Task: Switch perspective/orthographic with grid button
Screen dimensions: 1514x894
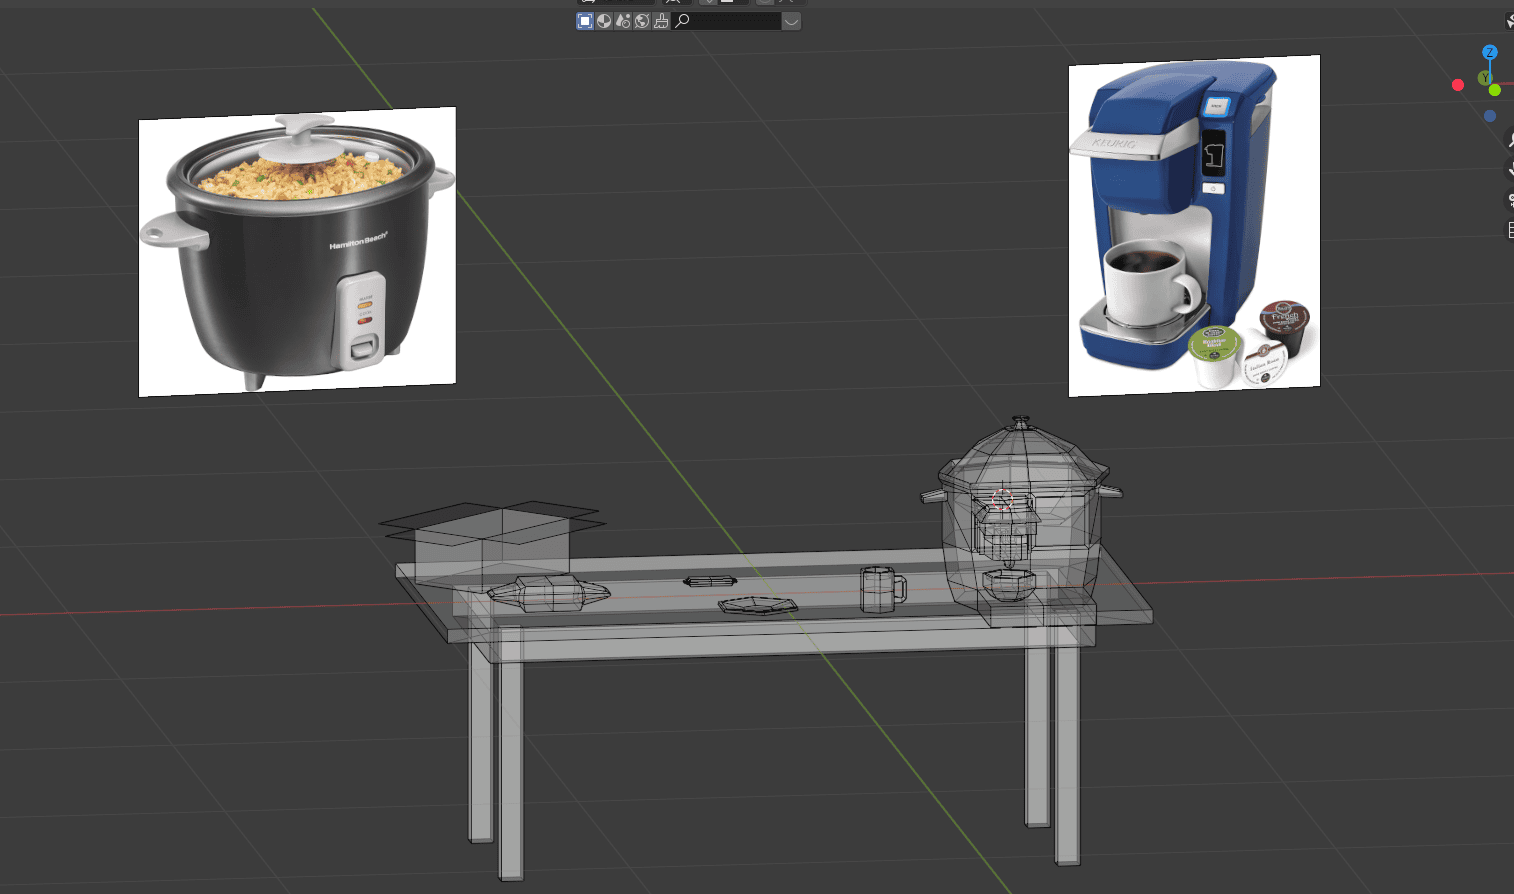Action: 1509,230
